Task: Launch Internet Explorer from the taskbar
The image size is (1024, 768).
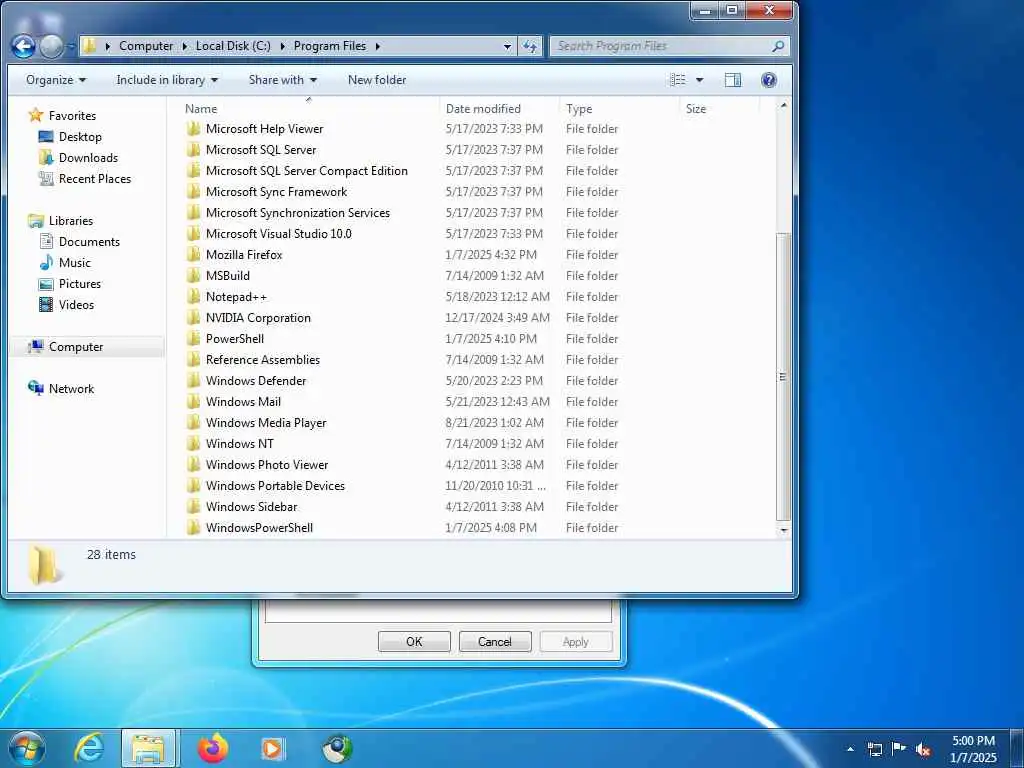Action: [x=89, y=748]
